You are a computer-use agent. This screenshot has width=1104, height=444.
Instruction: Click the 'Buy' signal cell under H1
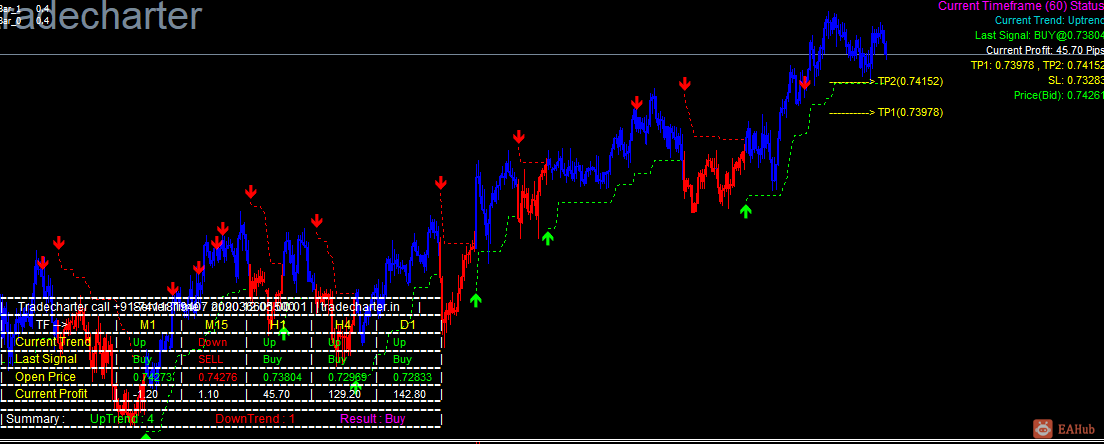pyautogui.click(x=272, y=359)
